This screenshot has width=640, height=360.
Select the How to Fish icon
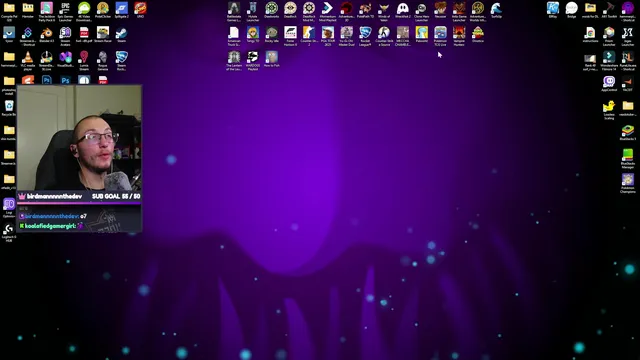pos(271,57)
